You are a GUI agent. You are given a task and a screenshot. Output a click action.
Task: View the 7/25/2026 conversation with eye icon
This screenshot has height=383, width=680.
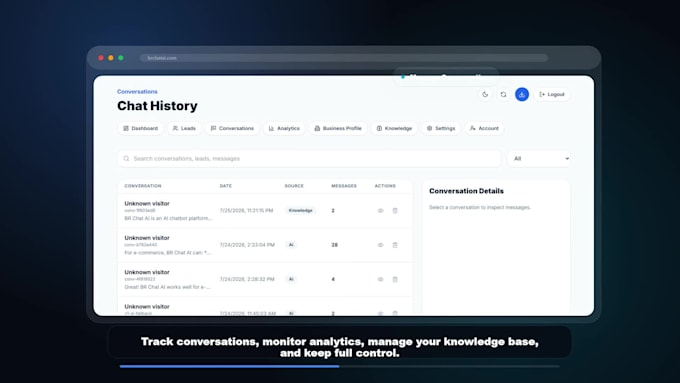[x=380, y=211]
